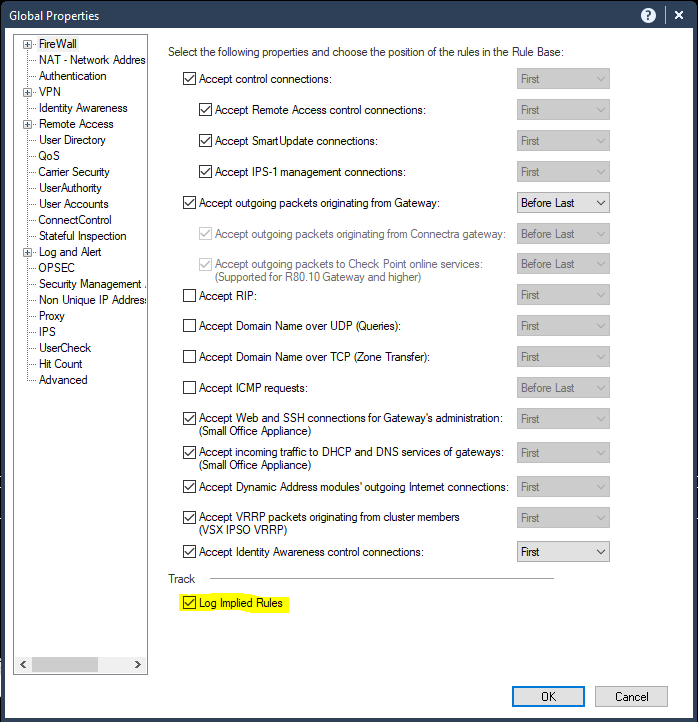
Task: Click the Cancel button
Action: [631, 696]
